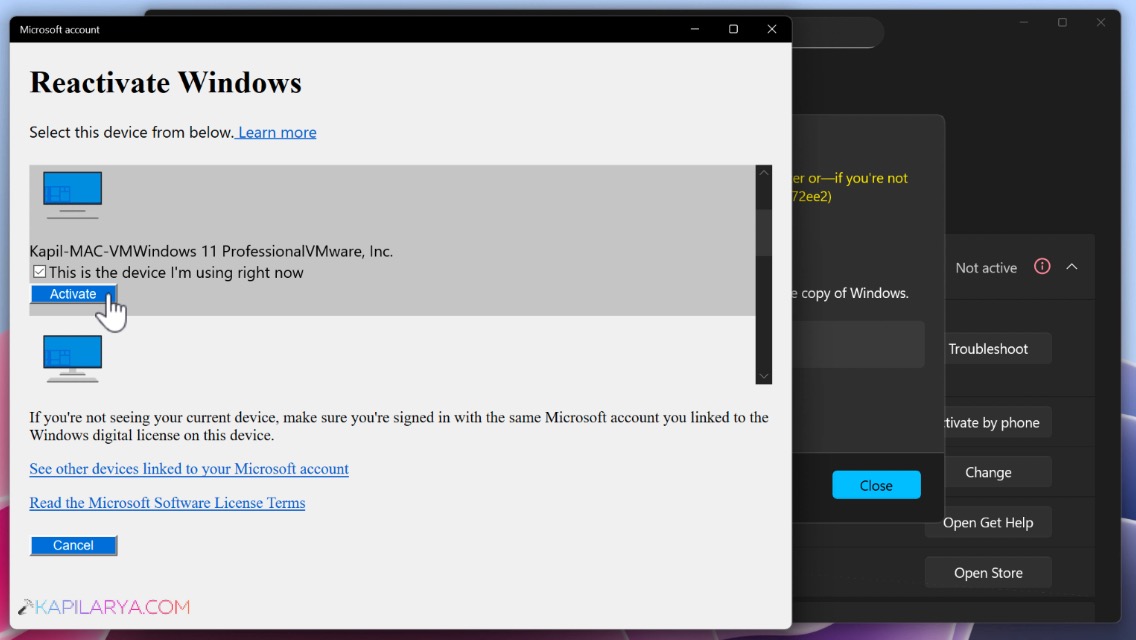The height and width of the screenshot is (640, 1136).
Task: Click the info icon next to Not active
Action: 1041,267
